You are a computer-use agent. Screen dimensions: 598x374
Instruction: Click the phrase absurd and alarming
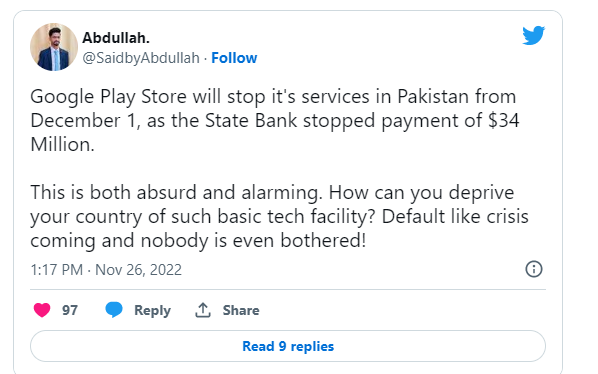(x=227, y=193)
